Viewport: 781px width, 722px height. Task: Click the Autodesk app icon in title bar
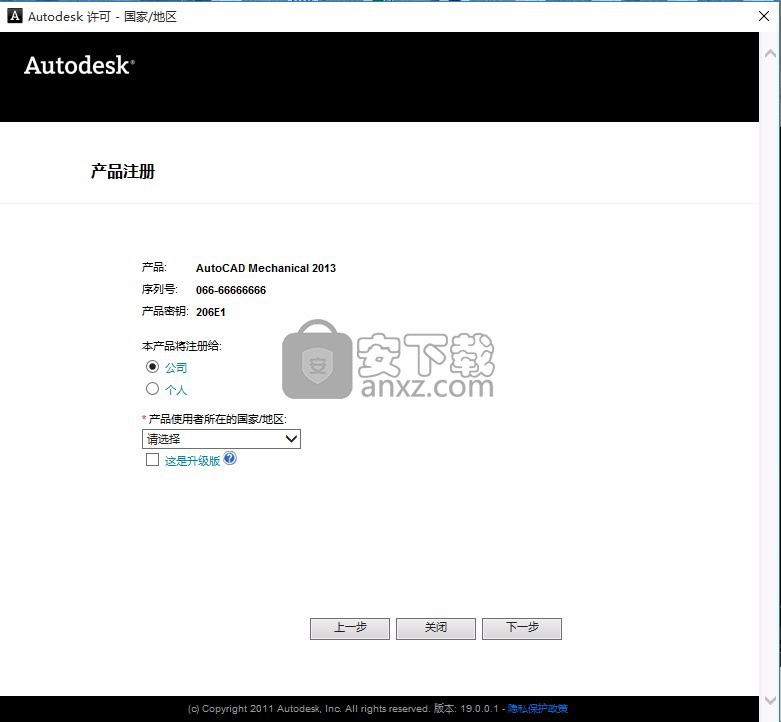coord(15,16)
